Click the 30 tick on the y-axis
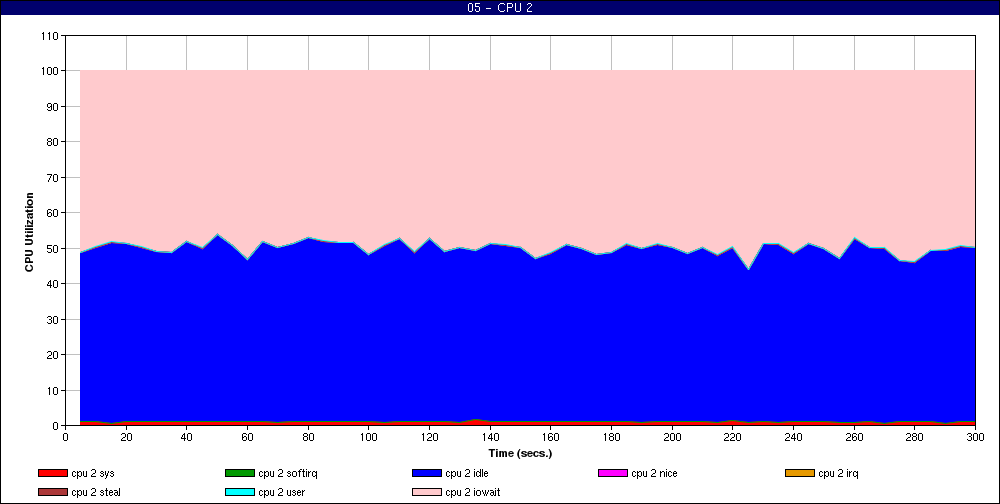1000x504 pixels. pyautogui.click(x=52, y=320)
